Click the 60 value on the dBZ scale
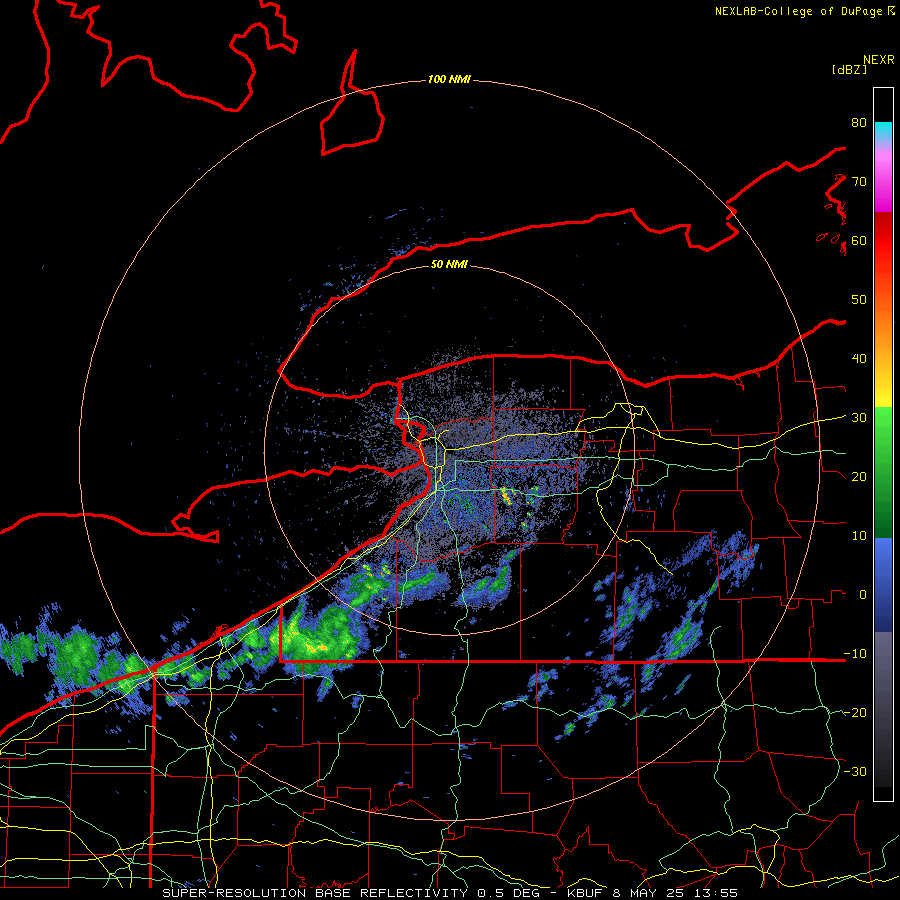 (859, 241)
